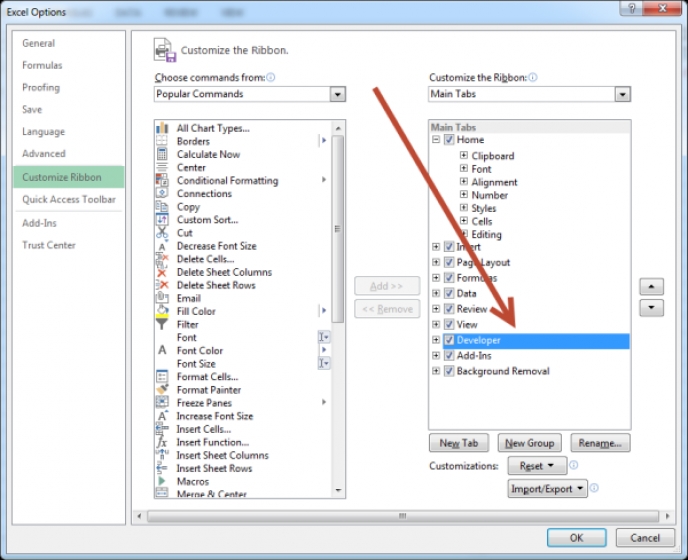Select the Format Cells command icon
The image size is (688, 560).
162,377
